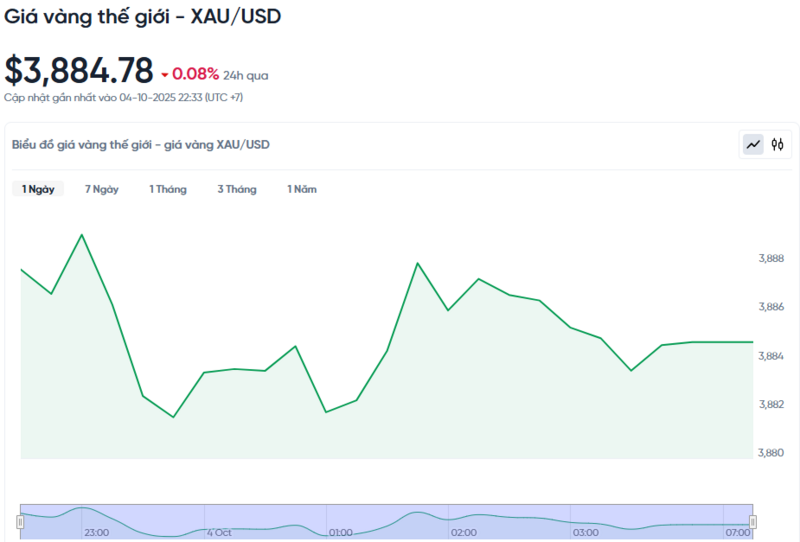Viewport: 800px width, 542px height.
Task: Show the 1 Tháng price range
Action: click(x=168, y=189)
